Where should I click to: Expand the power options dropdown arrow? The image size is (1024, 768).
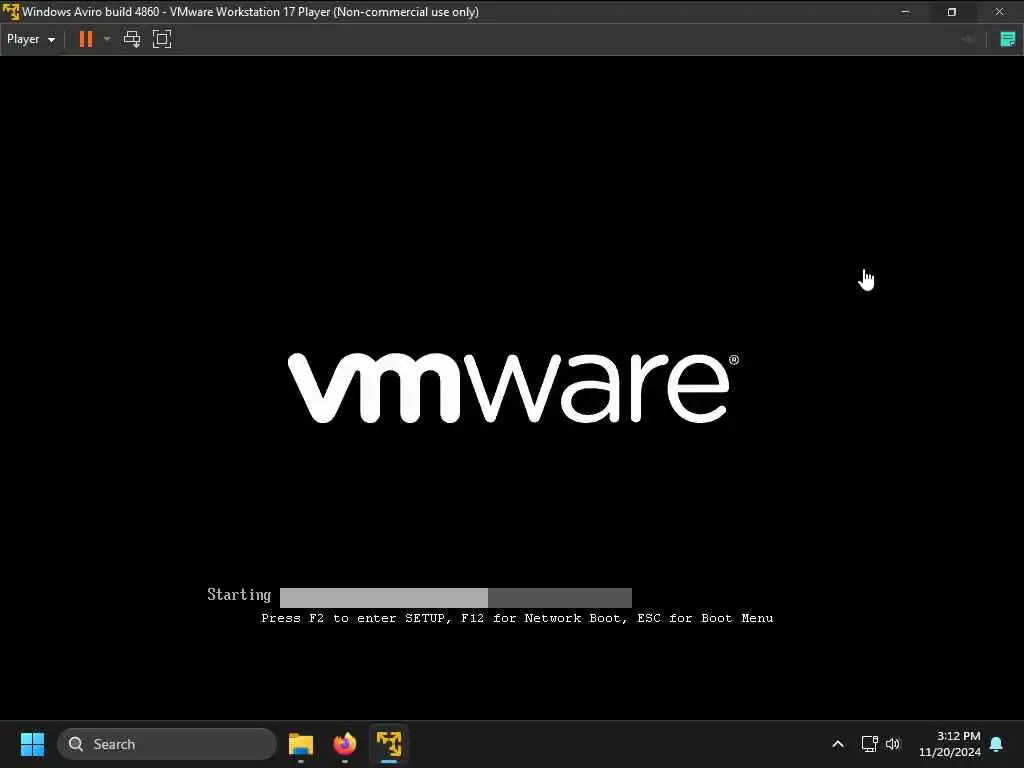107,39
